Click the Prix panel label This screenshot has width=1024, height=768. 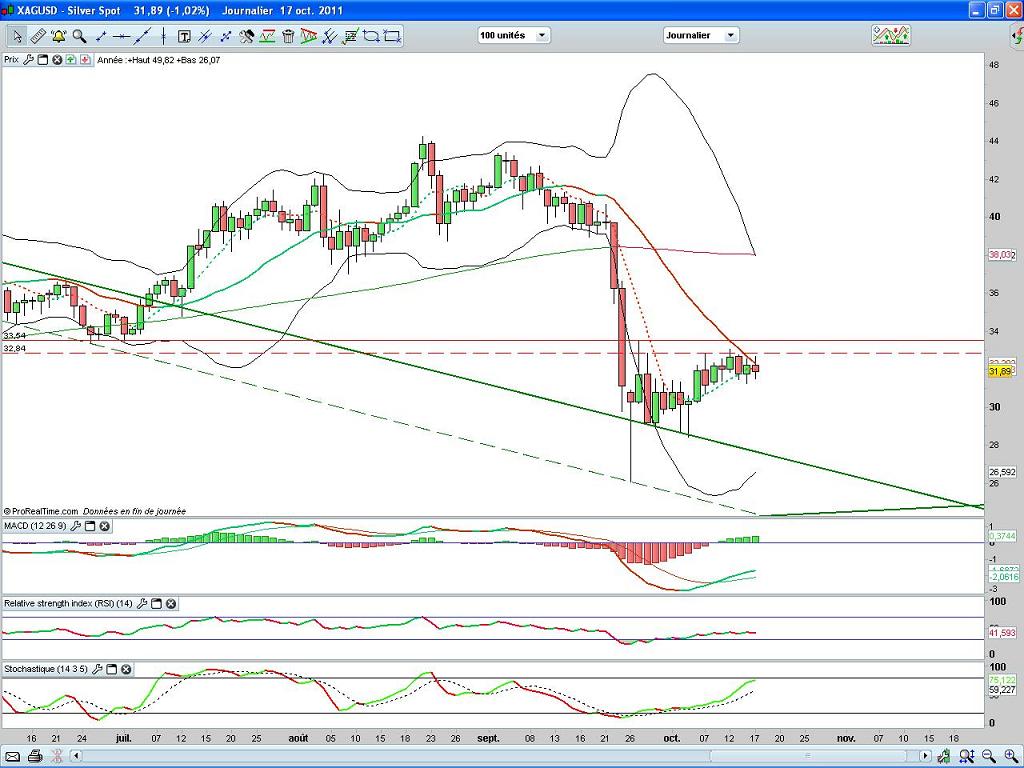click(11, 60)
